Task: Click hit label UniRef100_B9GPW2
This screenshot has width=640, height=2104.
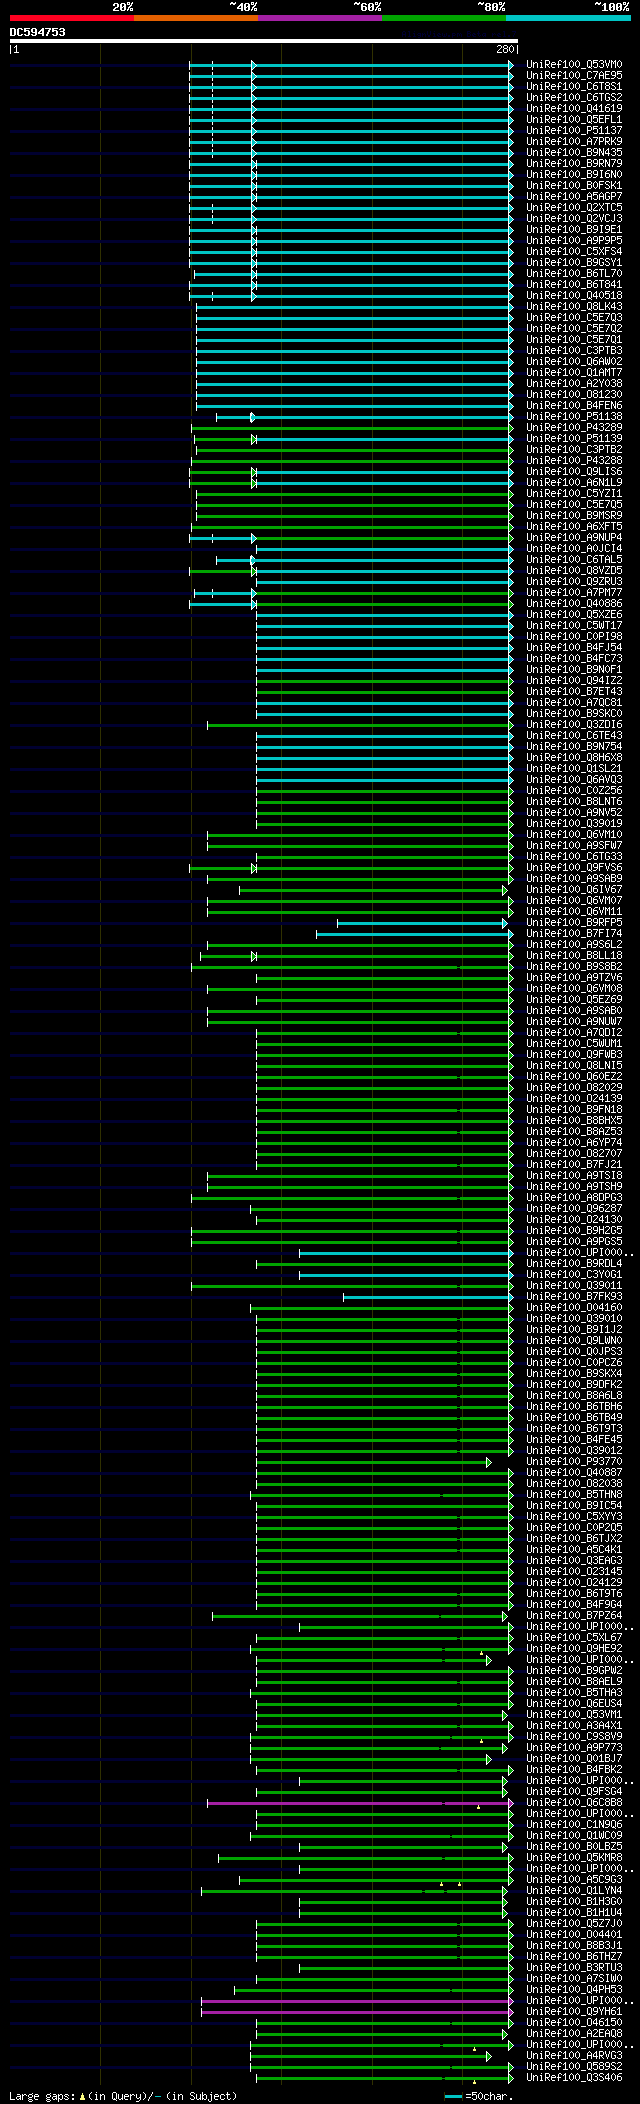Action: [x=574, y=1670]
